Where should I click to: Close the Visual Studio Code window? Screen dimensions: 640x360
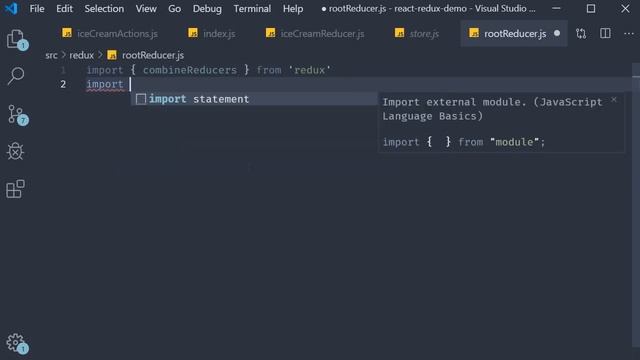tap(625, 9)
